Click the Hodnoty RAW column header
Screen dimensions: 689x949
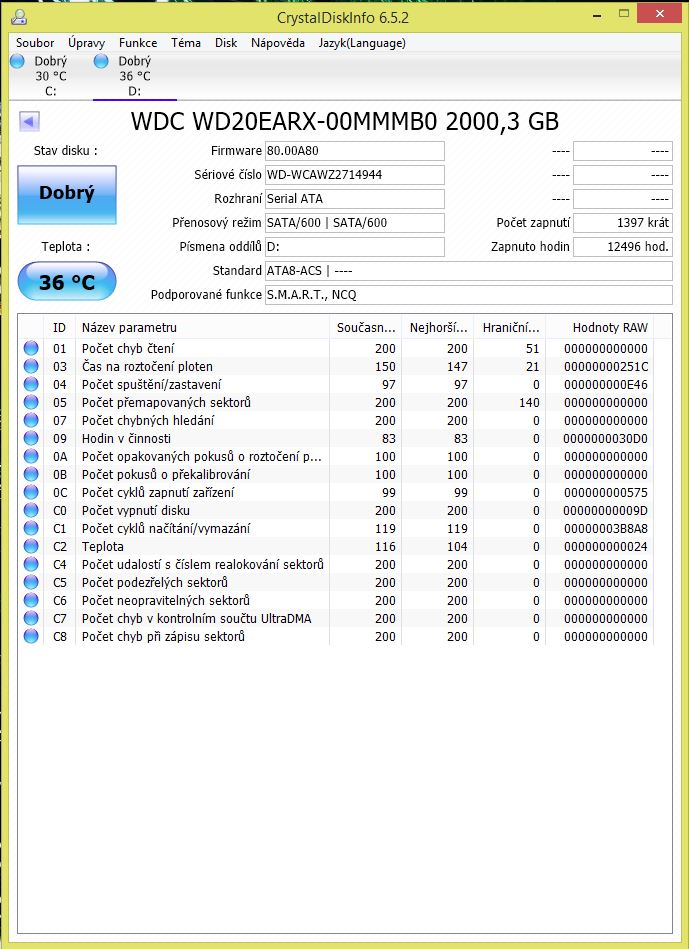tap(599, 327)
